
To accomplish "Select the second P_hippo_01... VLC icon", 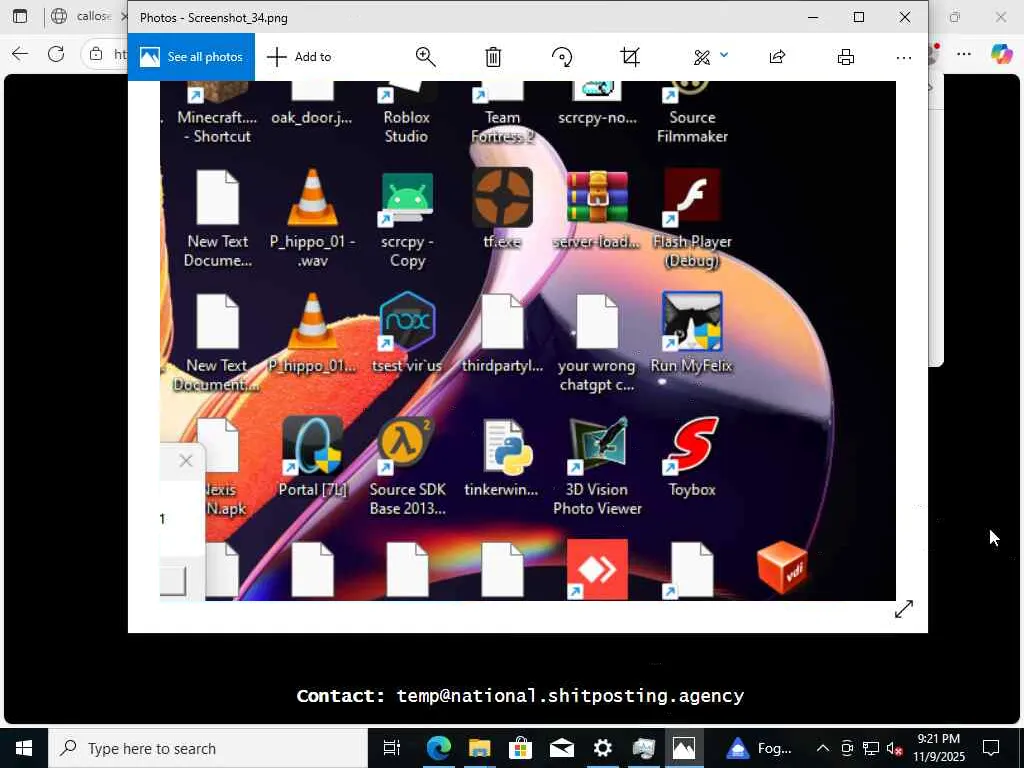I will point(313,321).
